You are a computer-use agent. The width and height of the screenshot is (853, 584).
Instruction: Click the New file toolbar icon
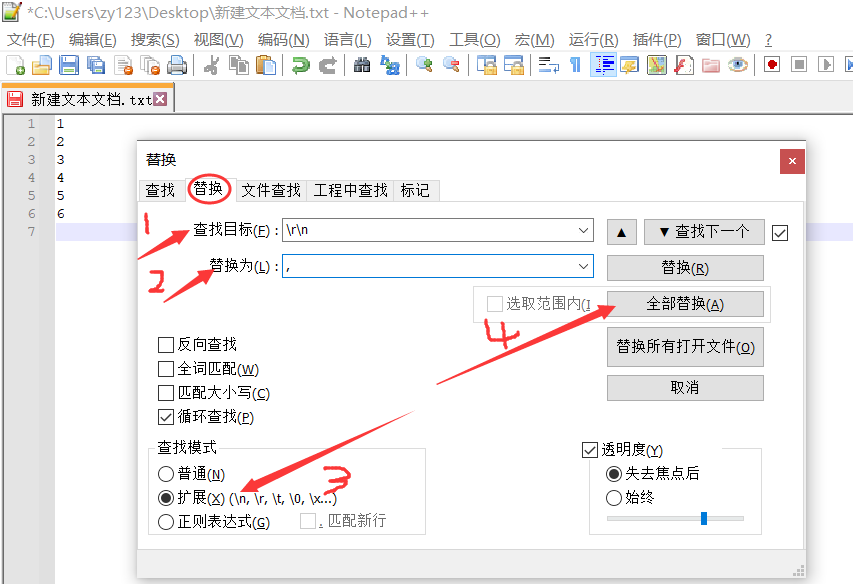click(x=15, y=65)
